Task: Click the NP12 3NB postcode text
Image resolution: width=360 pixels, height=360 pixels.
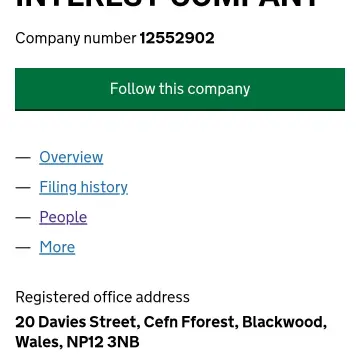Action: [103, 342]
